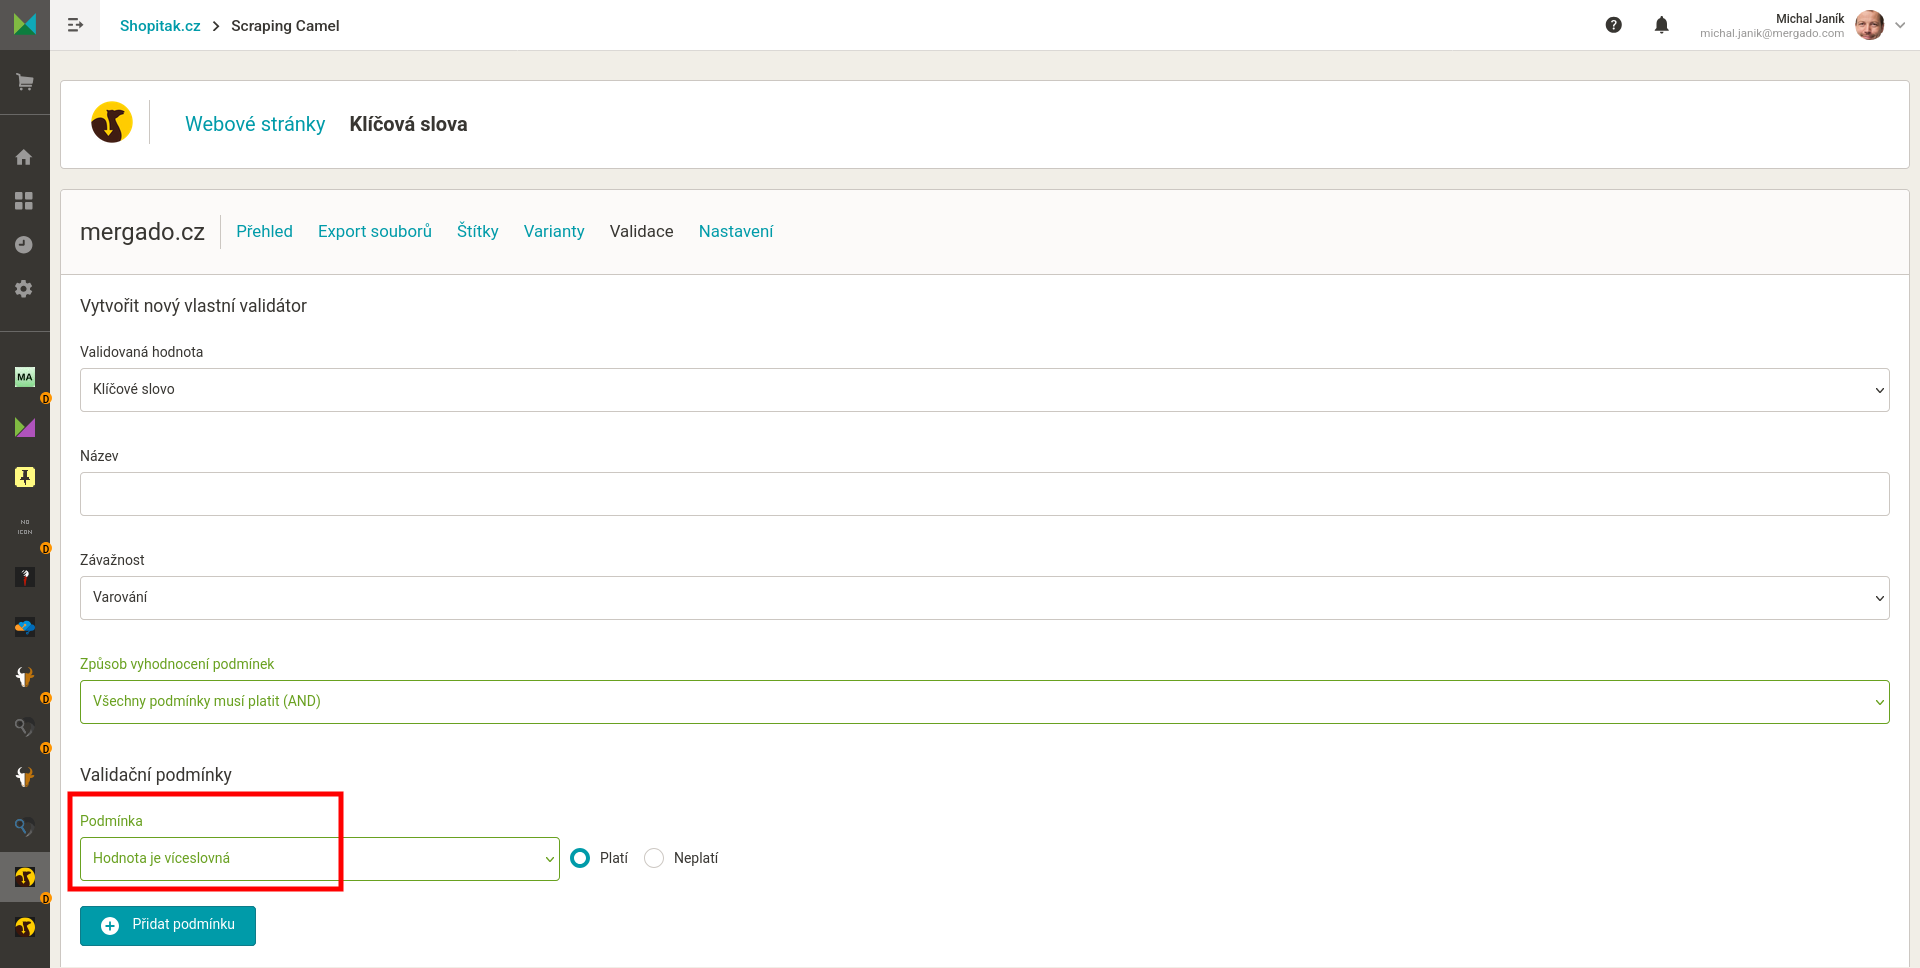This screenshot has height=968, width=1920.
Task: Click into the "Název" text field
Action: click(x=984, y=494)
